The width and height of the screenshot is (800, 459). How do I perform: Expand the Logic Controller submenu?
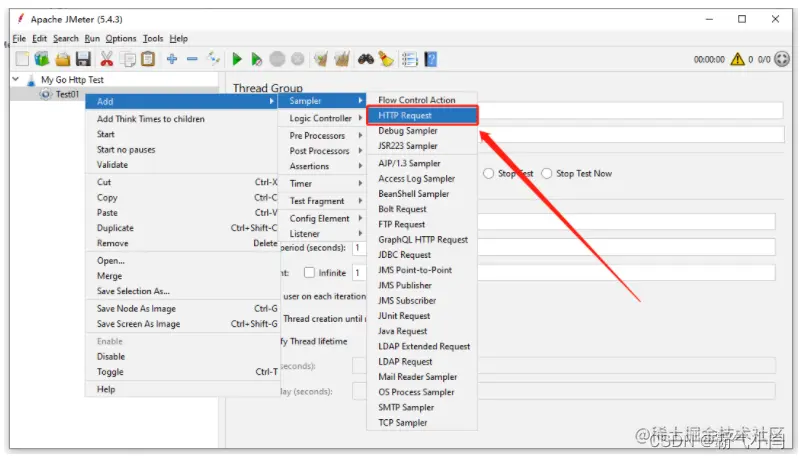(322, 118)
